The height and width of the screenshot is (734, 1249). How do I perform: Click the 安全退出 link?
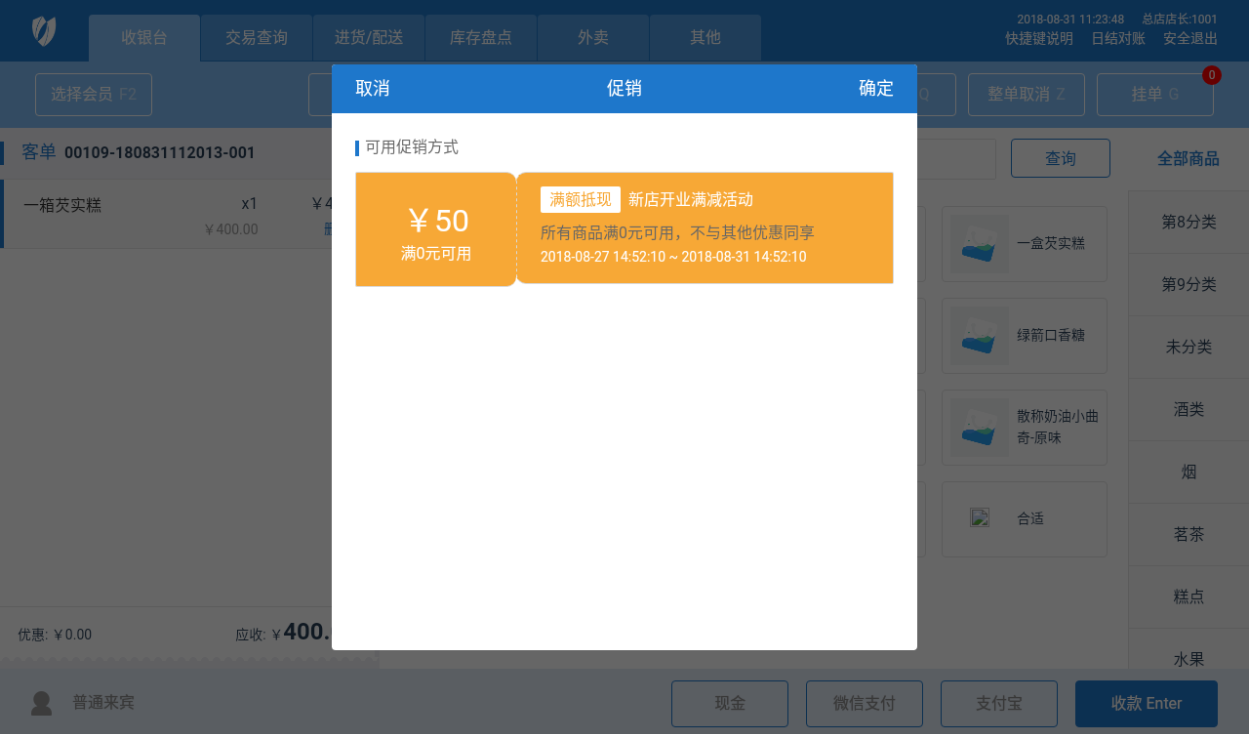[x=1190, y=39]
